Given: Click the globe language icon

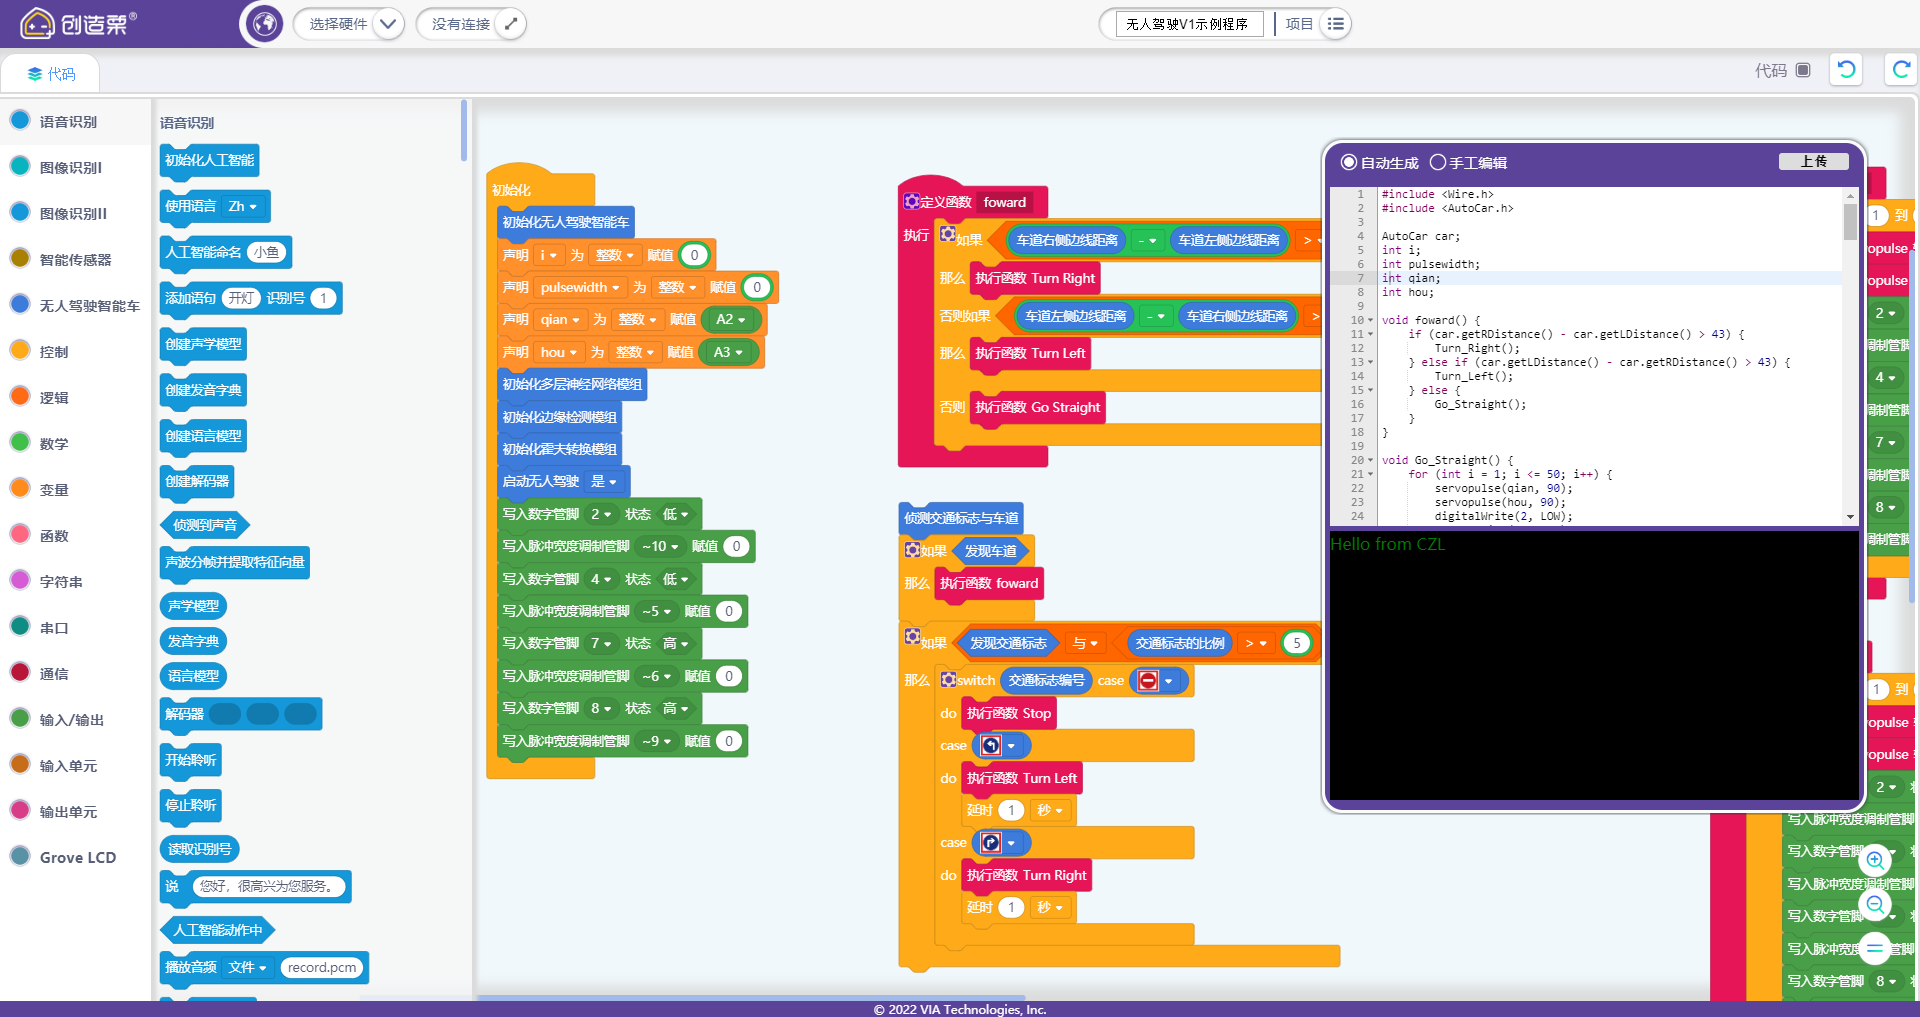Looking at the screenshot, I should coord(265,23).
